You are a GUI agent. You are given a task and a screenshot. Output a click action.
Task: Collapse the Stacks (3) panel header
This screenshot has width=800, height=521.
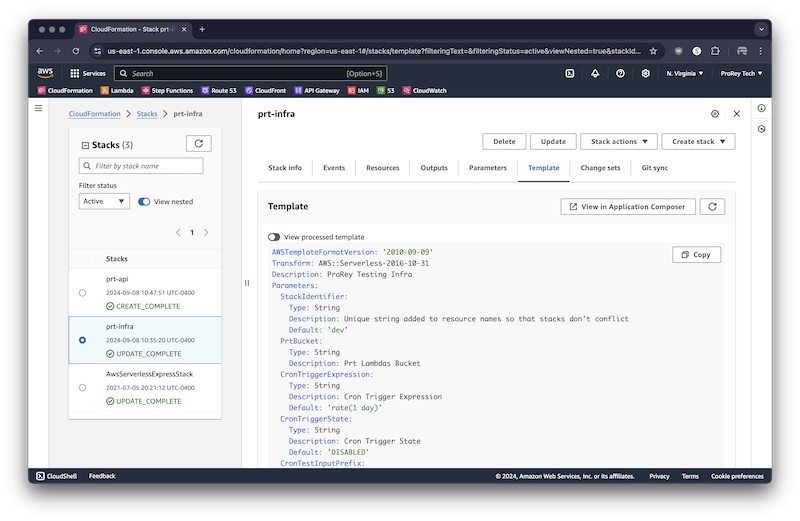(x=85, y=145)
